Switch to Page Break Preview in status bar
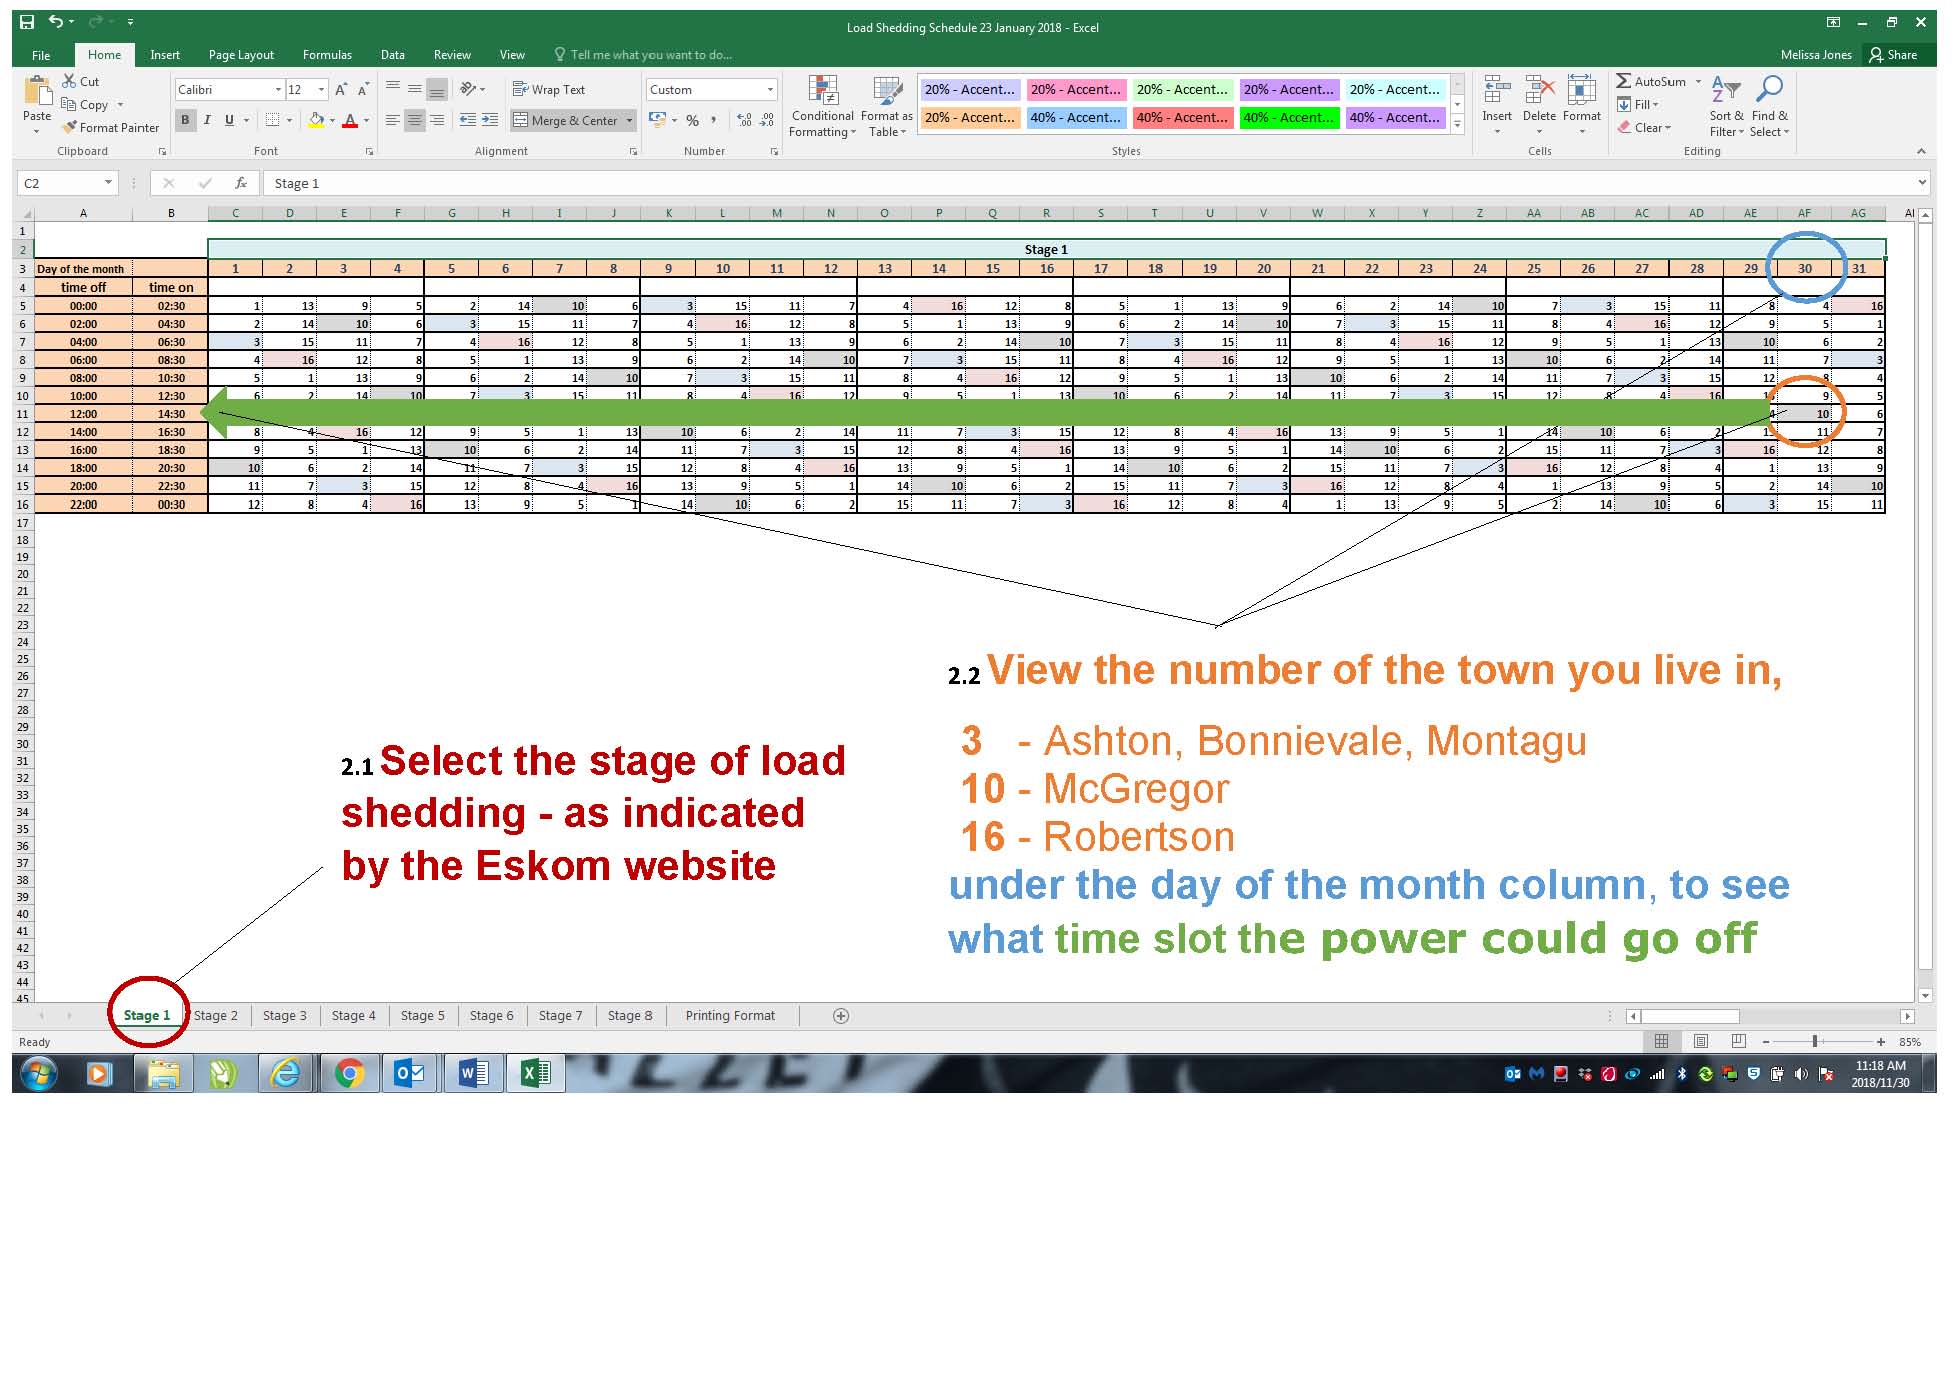The height and width of the screenshot is (1381, 1953). coord(1738,1041)
